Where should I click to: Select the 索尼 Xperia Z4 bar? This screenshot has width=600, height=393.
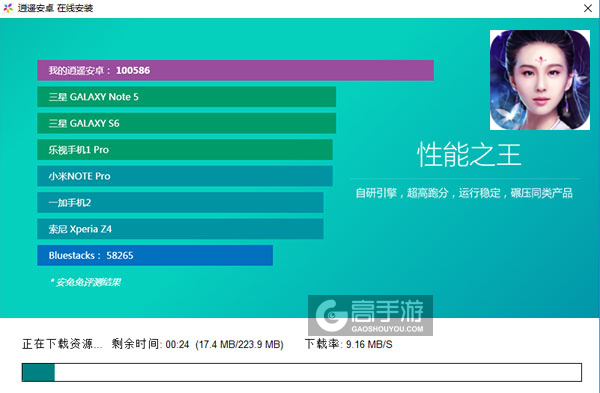pos(180,229)
